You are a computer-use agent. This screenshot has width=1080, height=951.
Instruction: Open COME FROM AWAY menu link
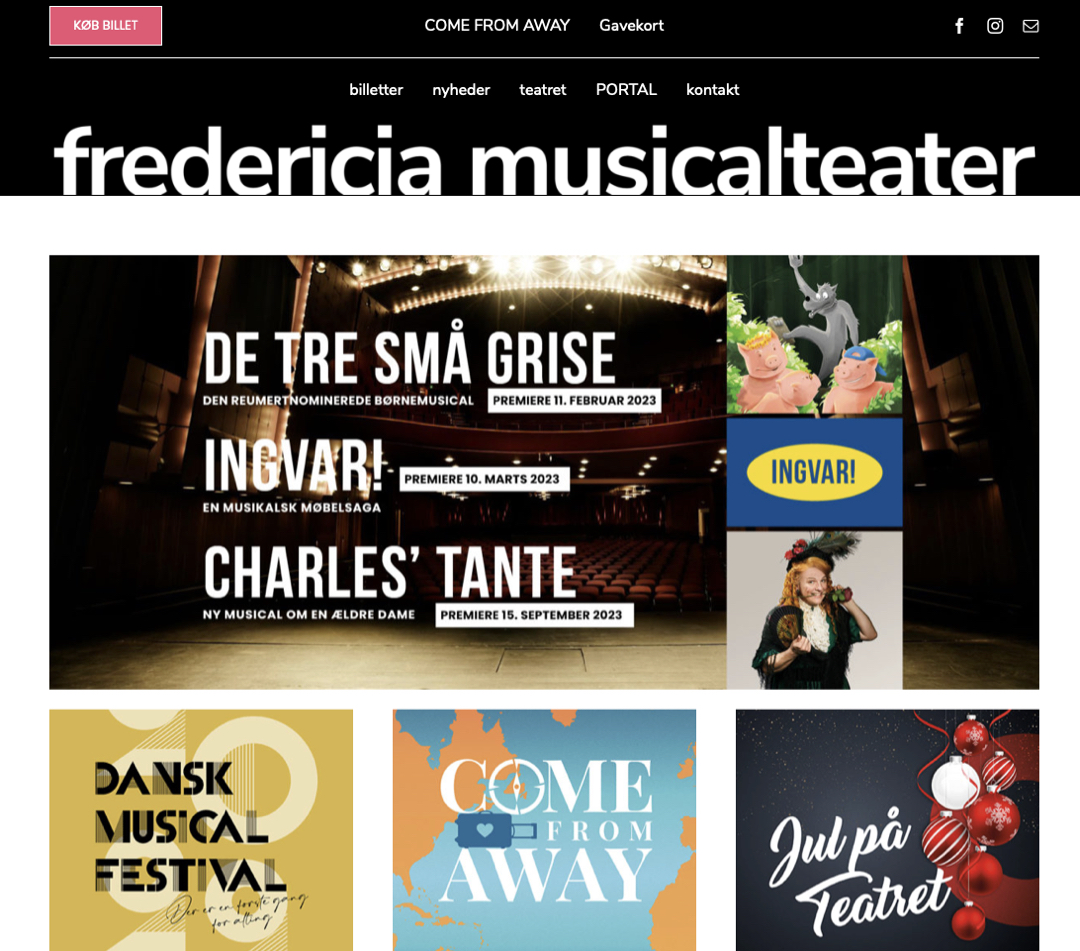point(497,25)
